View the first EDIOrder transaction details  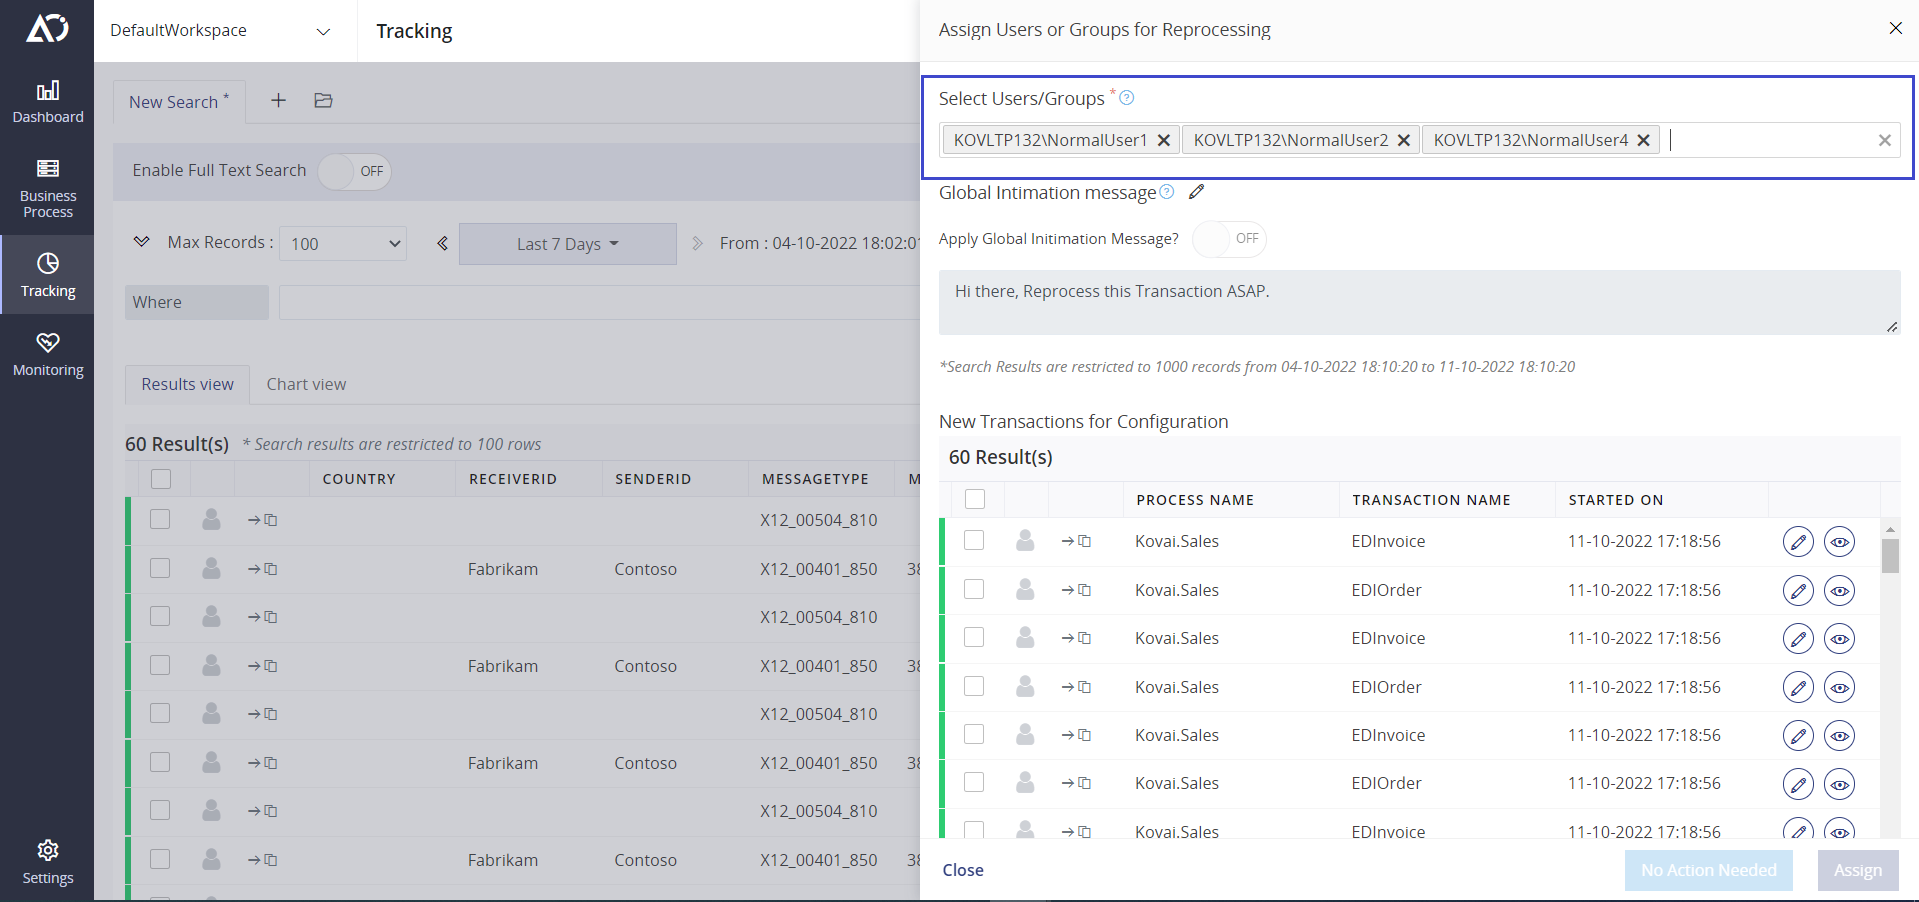pyautogui.click(x=1840, y=591)
